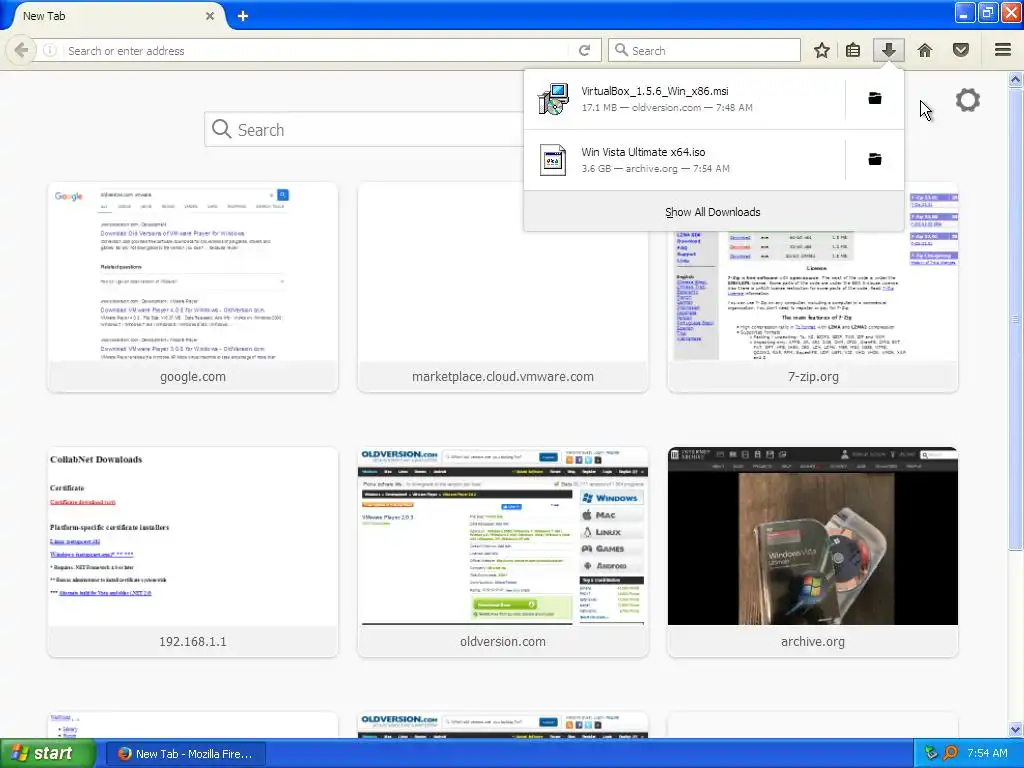Open a new tab with plus button
The height and width of the screenshot is (768, 1024).
(243, 16)
